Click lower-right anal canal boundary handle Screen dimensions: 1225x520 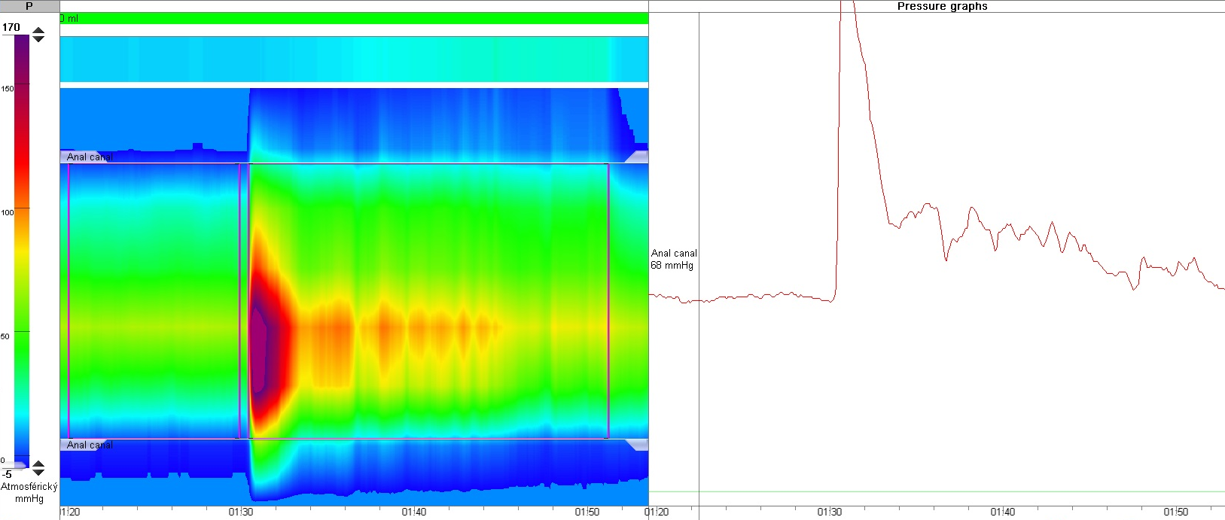[x=636, y=445]
